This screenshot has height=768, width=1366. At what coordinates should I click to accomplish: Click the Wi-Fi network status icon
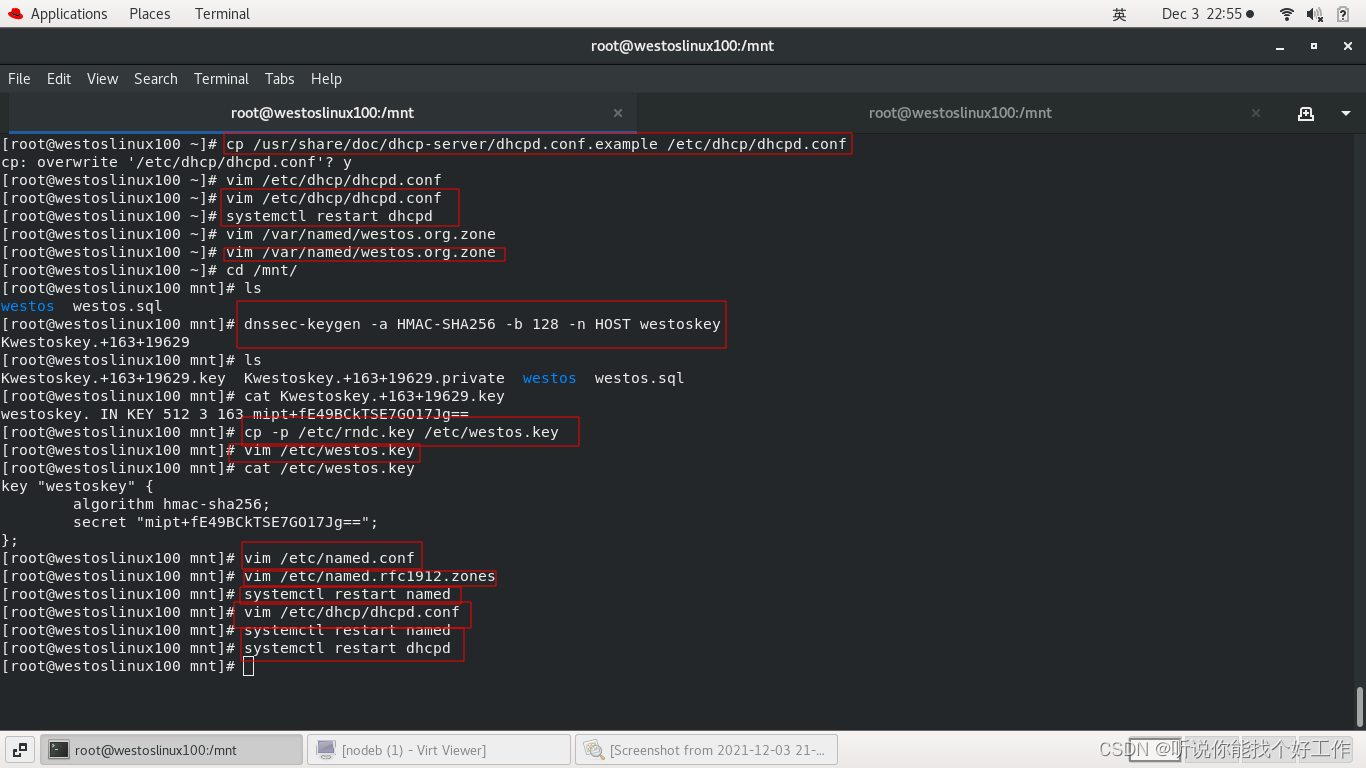(1287, 14)
